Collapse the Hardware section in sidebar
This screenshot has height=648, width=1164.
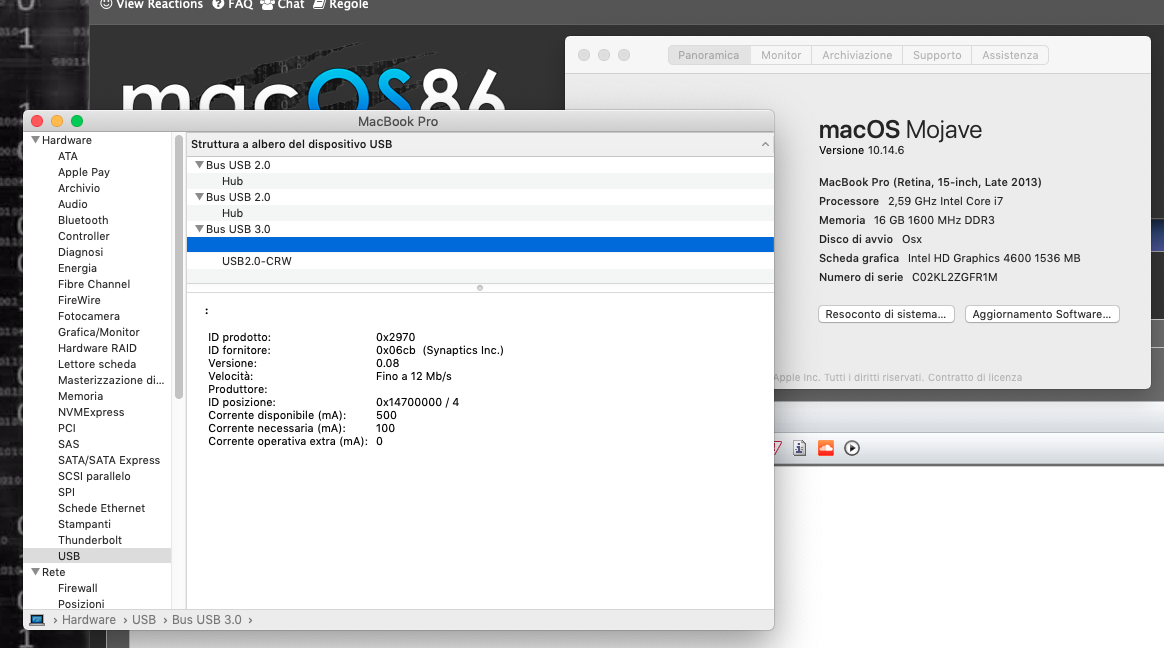pyautogui.click(x=35, y=140)
